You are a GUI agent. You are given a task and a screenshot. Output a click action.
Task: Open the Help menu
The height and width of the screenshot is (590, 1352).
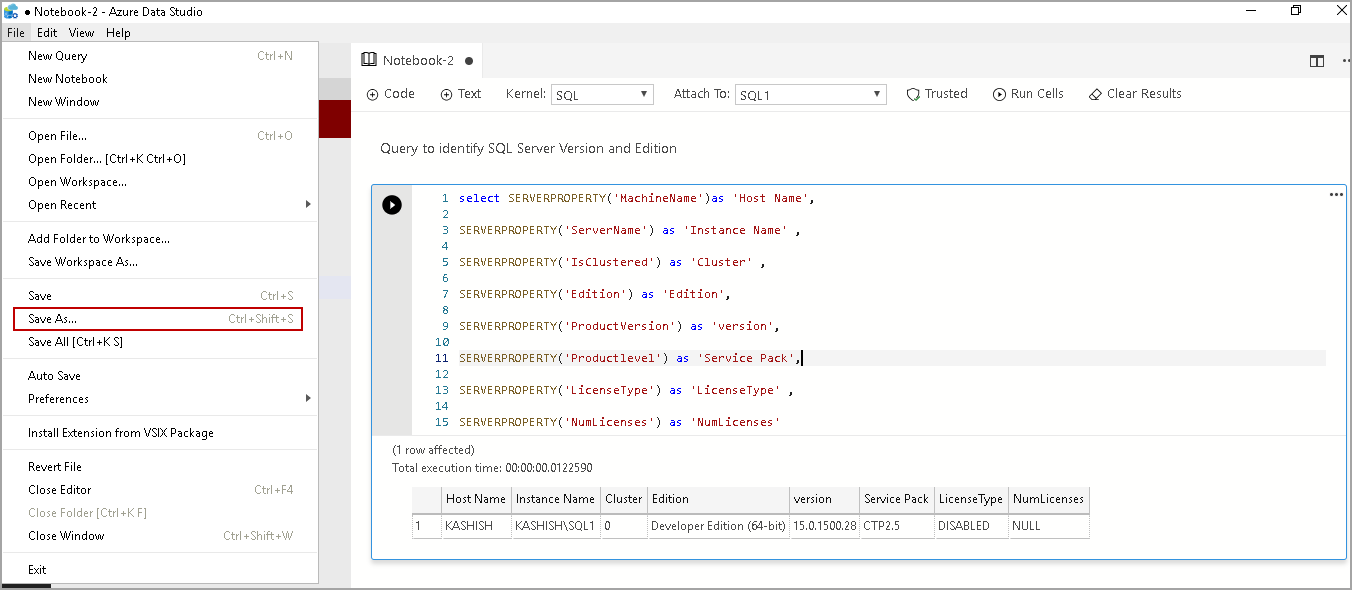coord(118,33)
